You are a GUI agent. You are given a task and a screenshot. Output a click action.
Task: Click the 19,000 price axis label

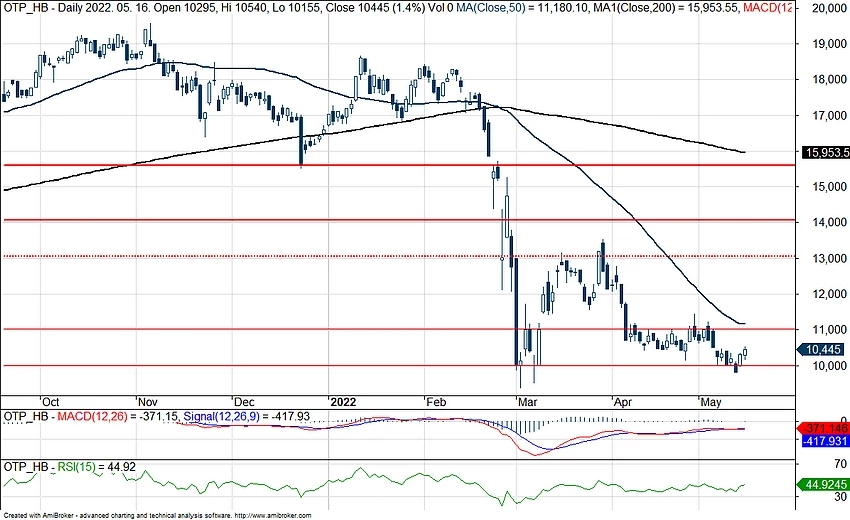coord(830,44)
